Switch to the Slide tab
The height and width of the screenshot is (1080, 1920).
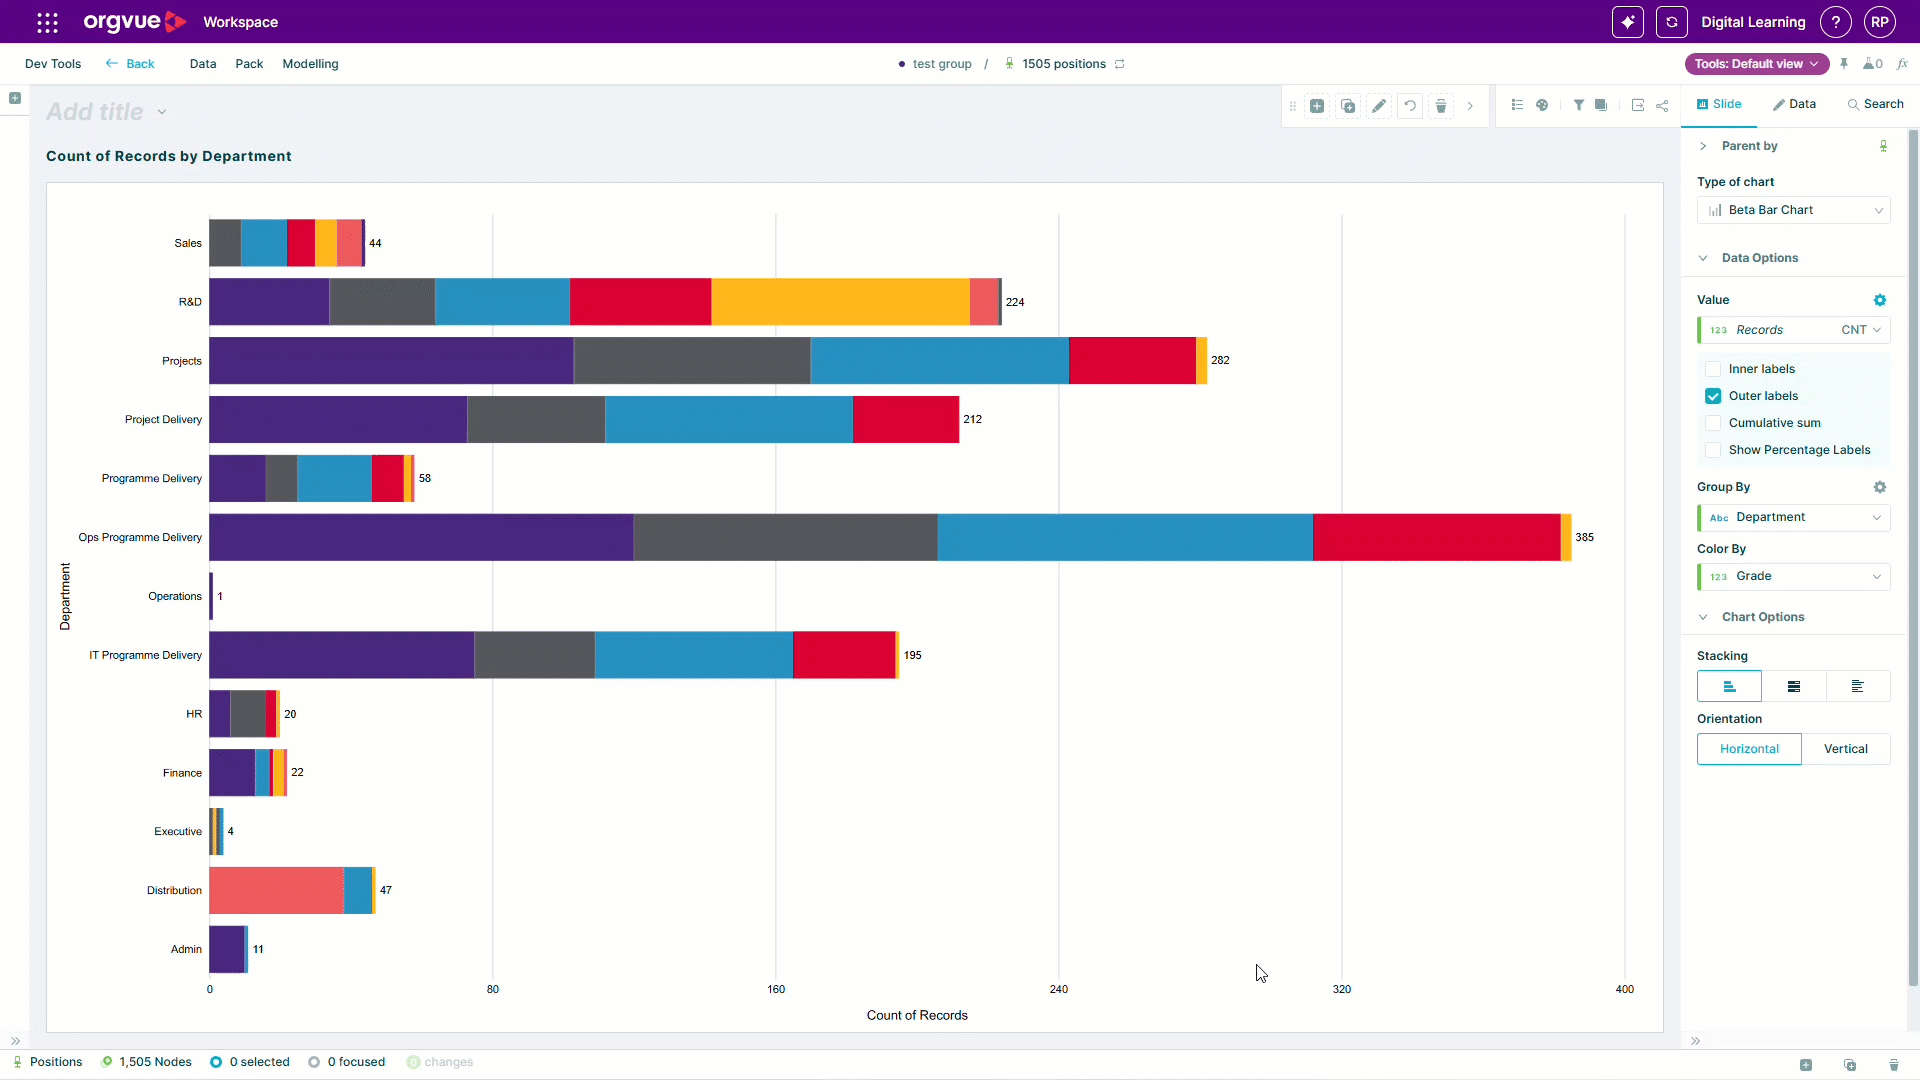click(1719, 104)
